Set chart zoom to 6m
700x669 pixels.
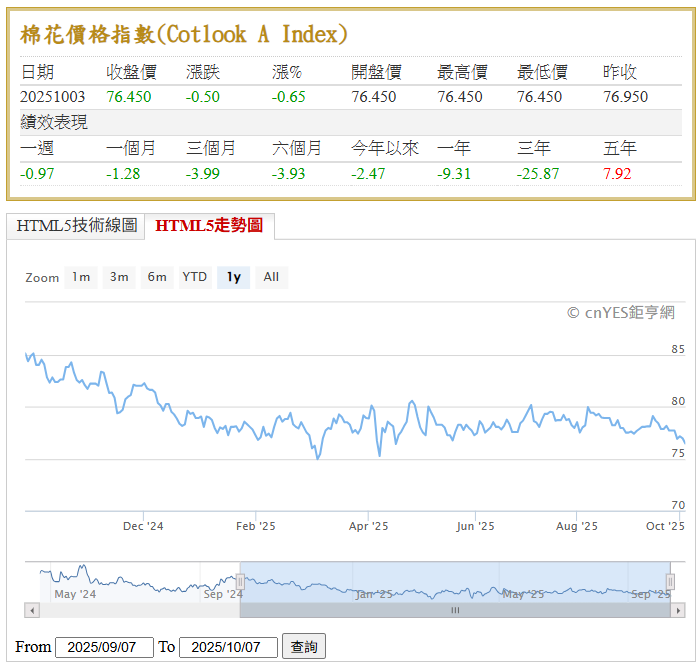coord(157,277)
